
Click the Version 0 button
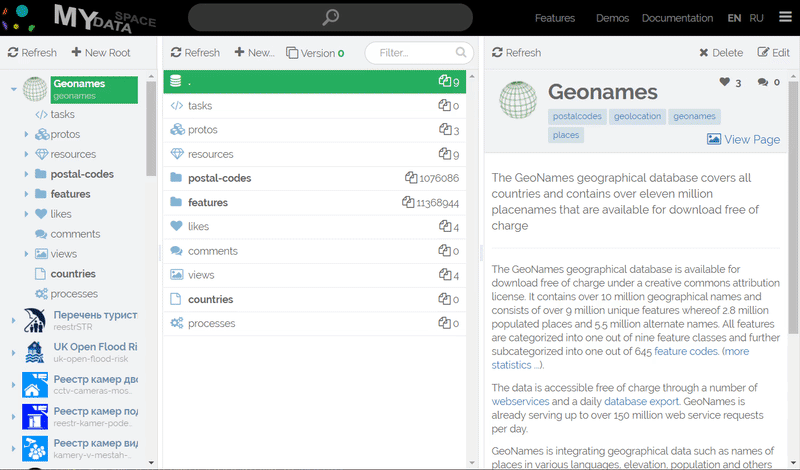[315, 53]
